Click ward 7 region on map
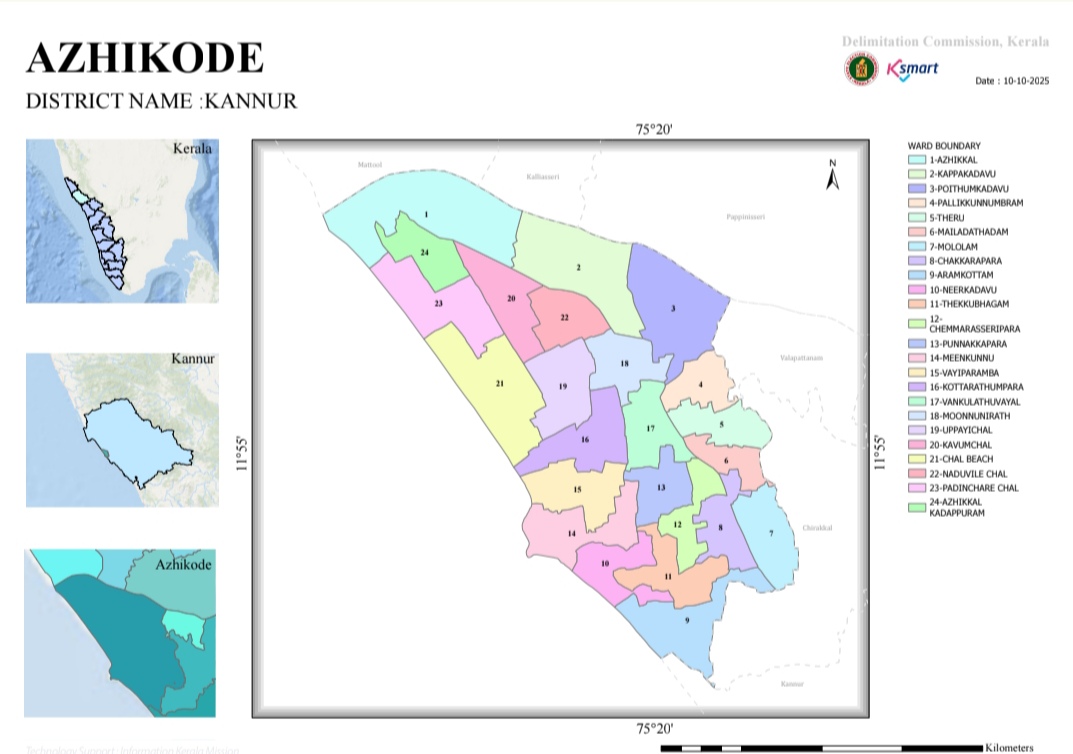 pos(770,534)
